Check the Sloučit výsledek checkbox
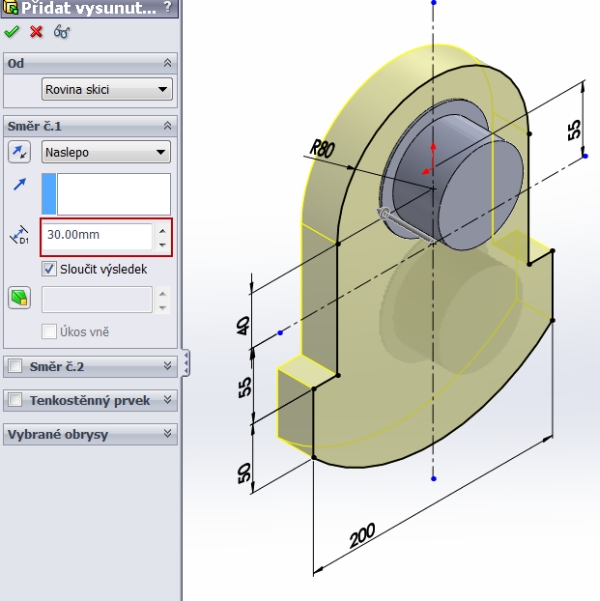The image size is (600, 601). point(49,269)
